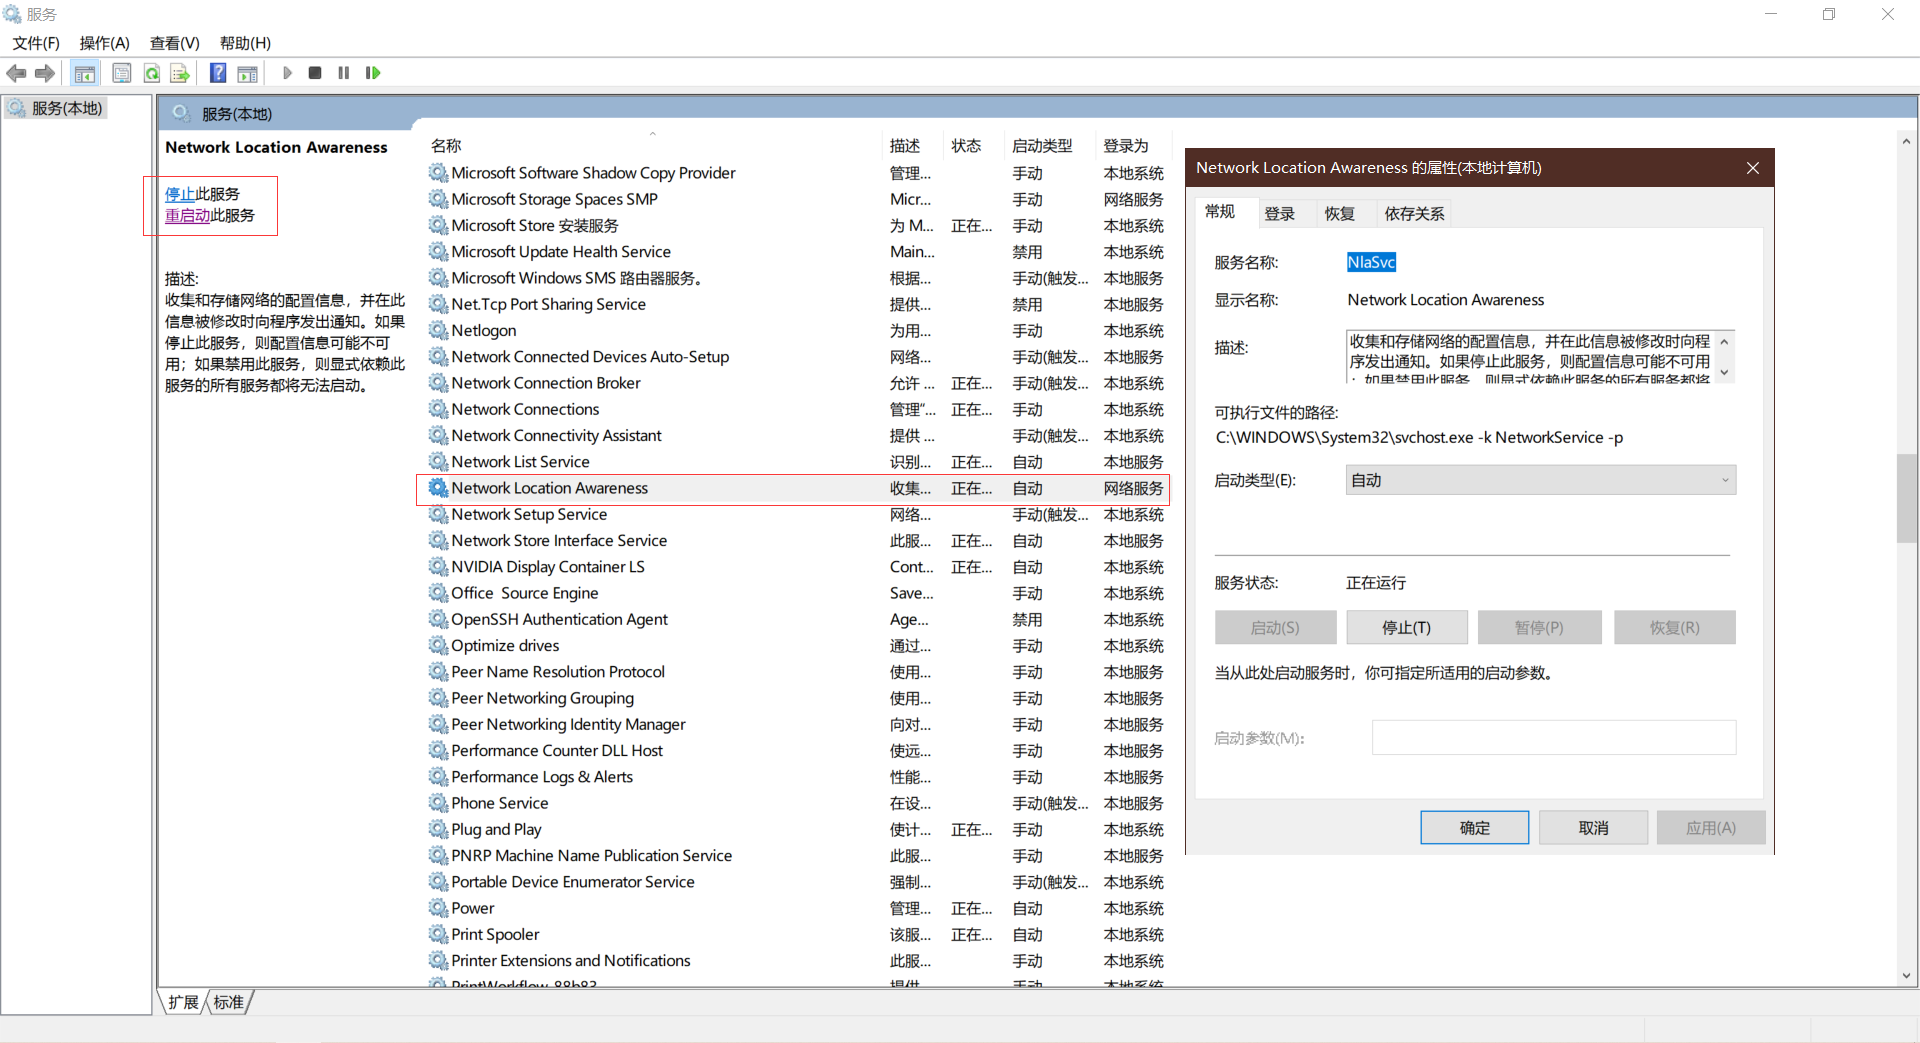Start the selected service using the play icon
The height and width of the screenshot is (1043, 1920).
point(287,72)
